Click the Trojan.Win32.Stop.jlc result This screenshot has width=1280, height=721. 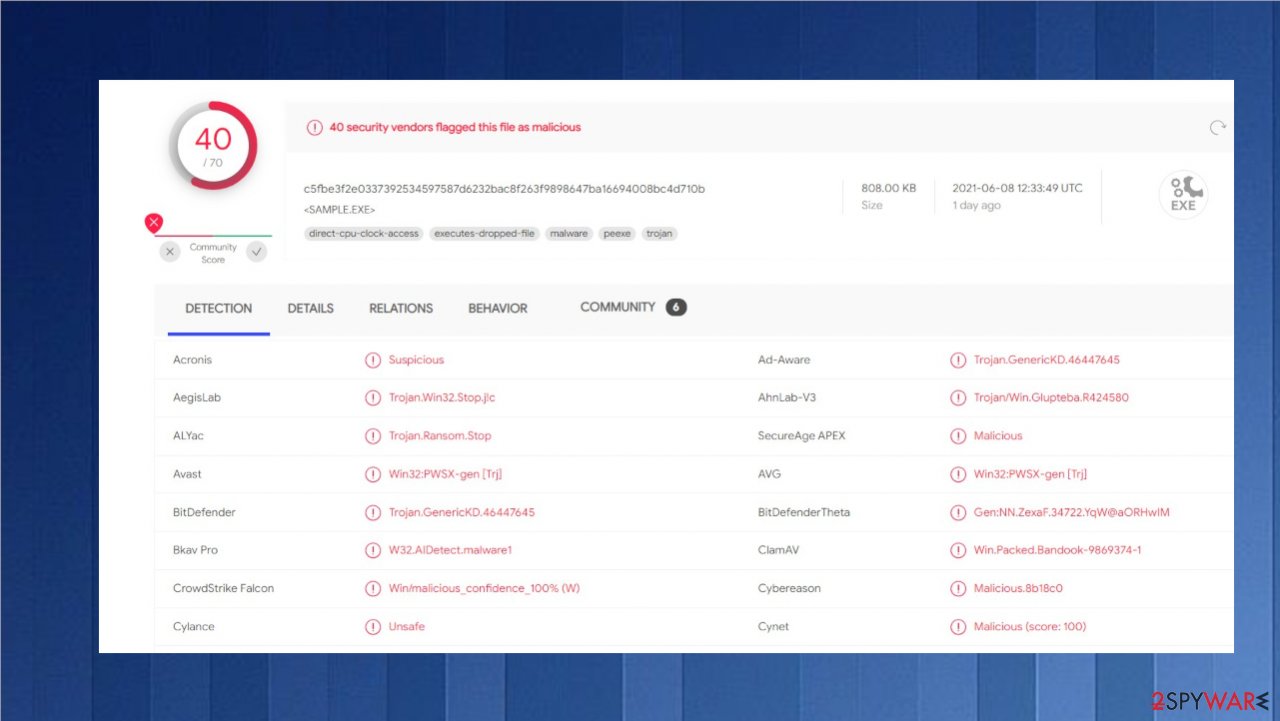(x=442, y=398)
